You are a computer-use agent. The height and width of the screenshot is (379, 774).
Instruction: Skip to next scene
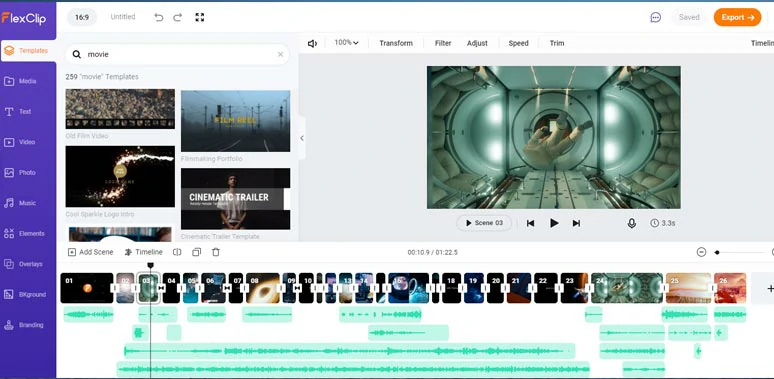(576, 223)
